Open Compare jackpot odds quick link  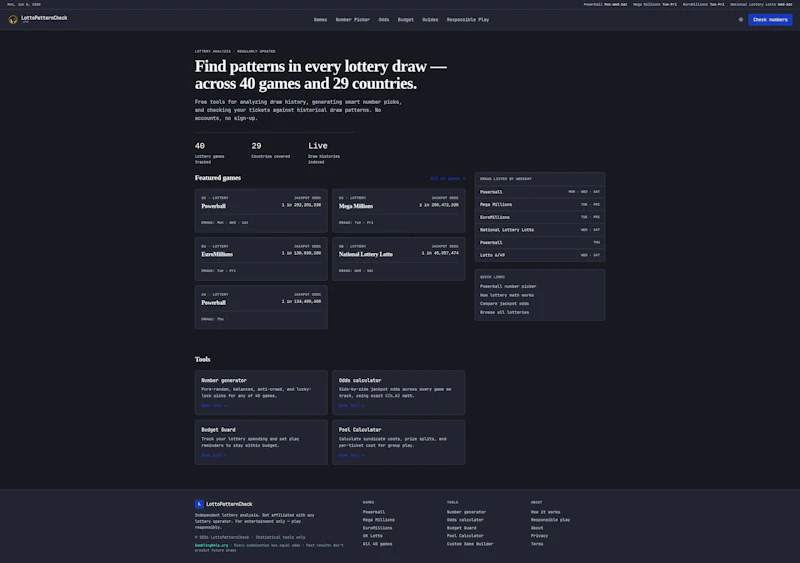click(504, 304)
